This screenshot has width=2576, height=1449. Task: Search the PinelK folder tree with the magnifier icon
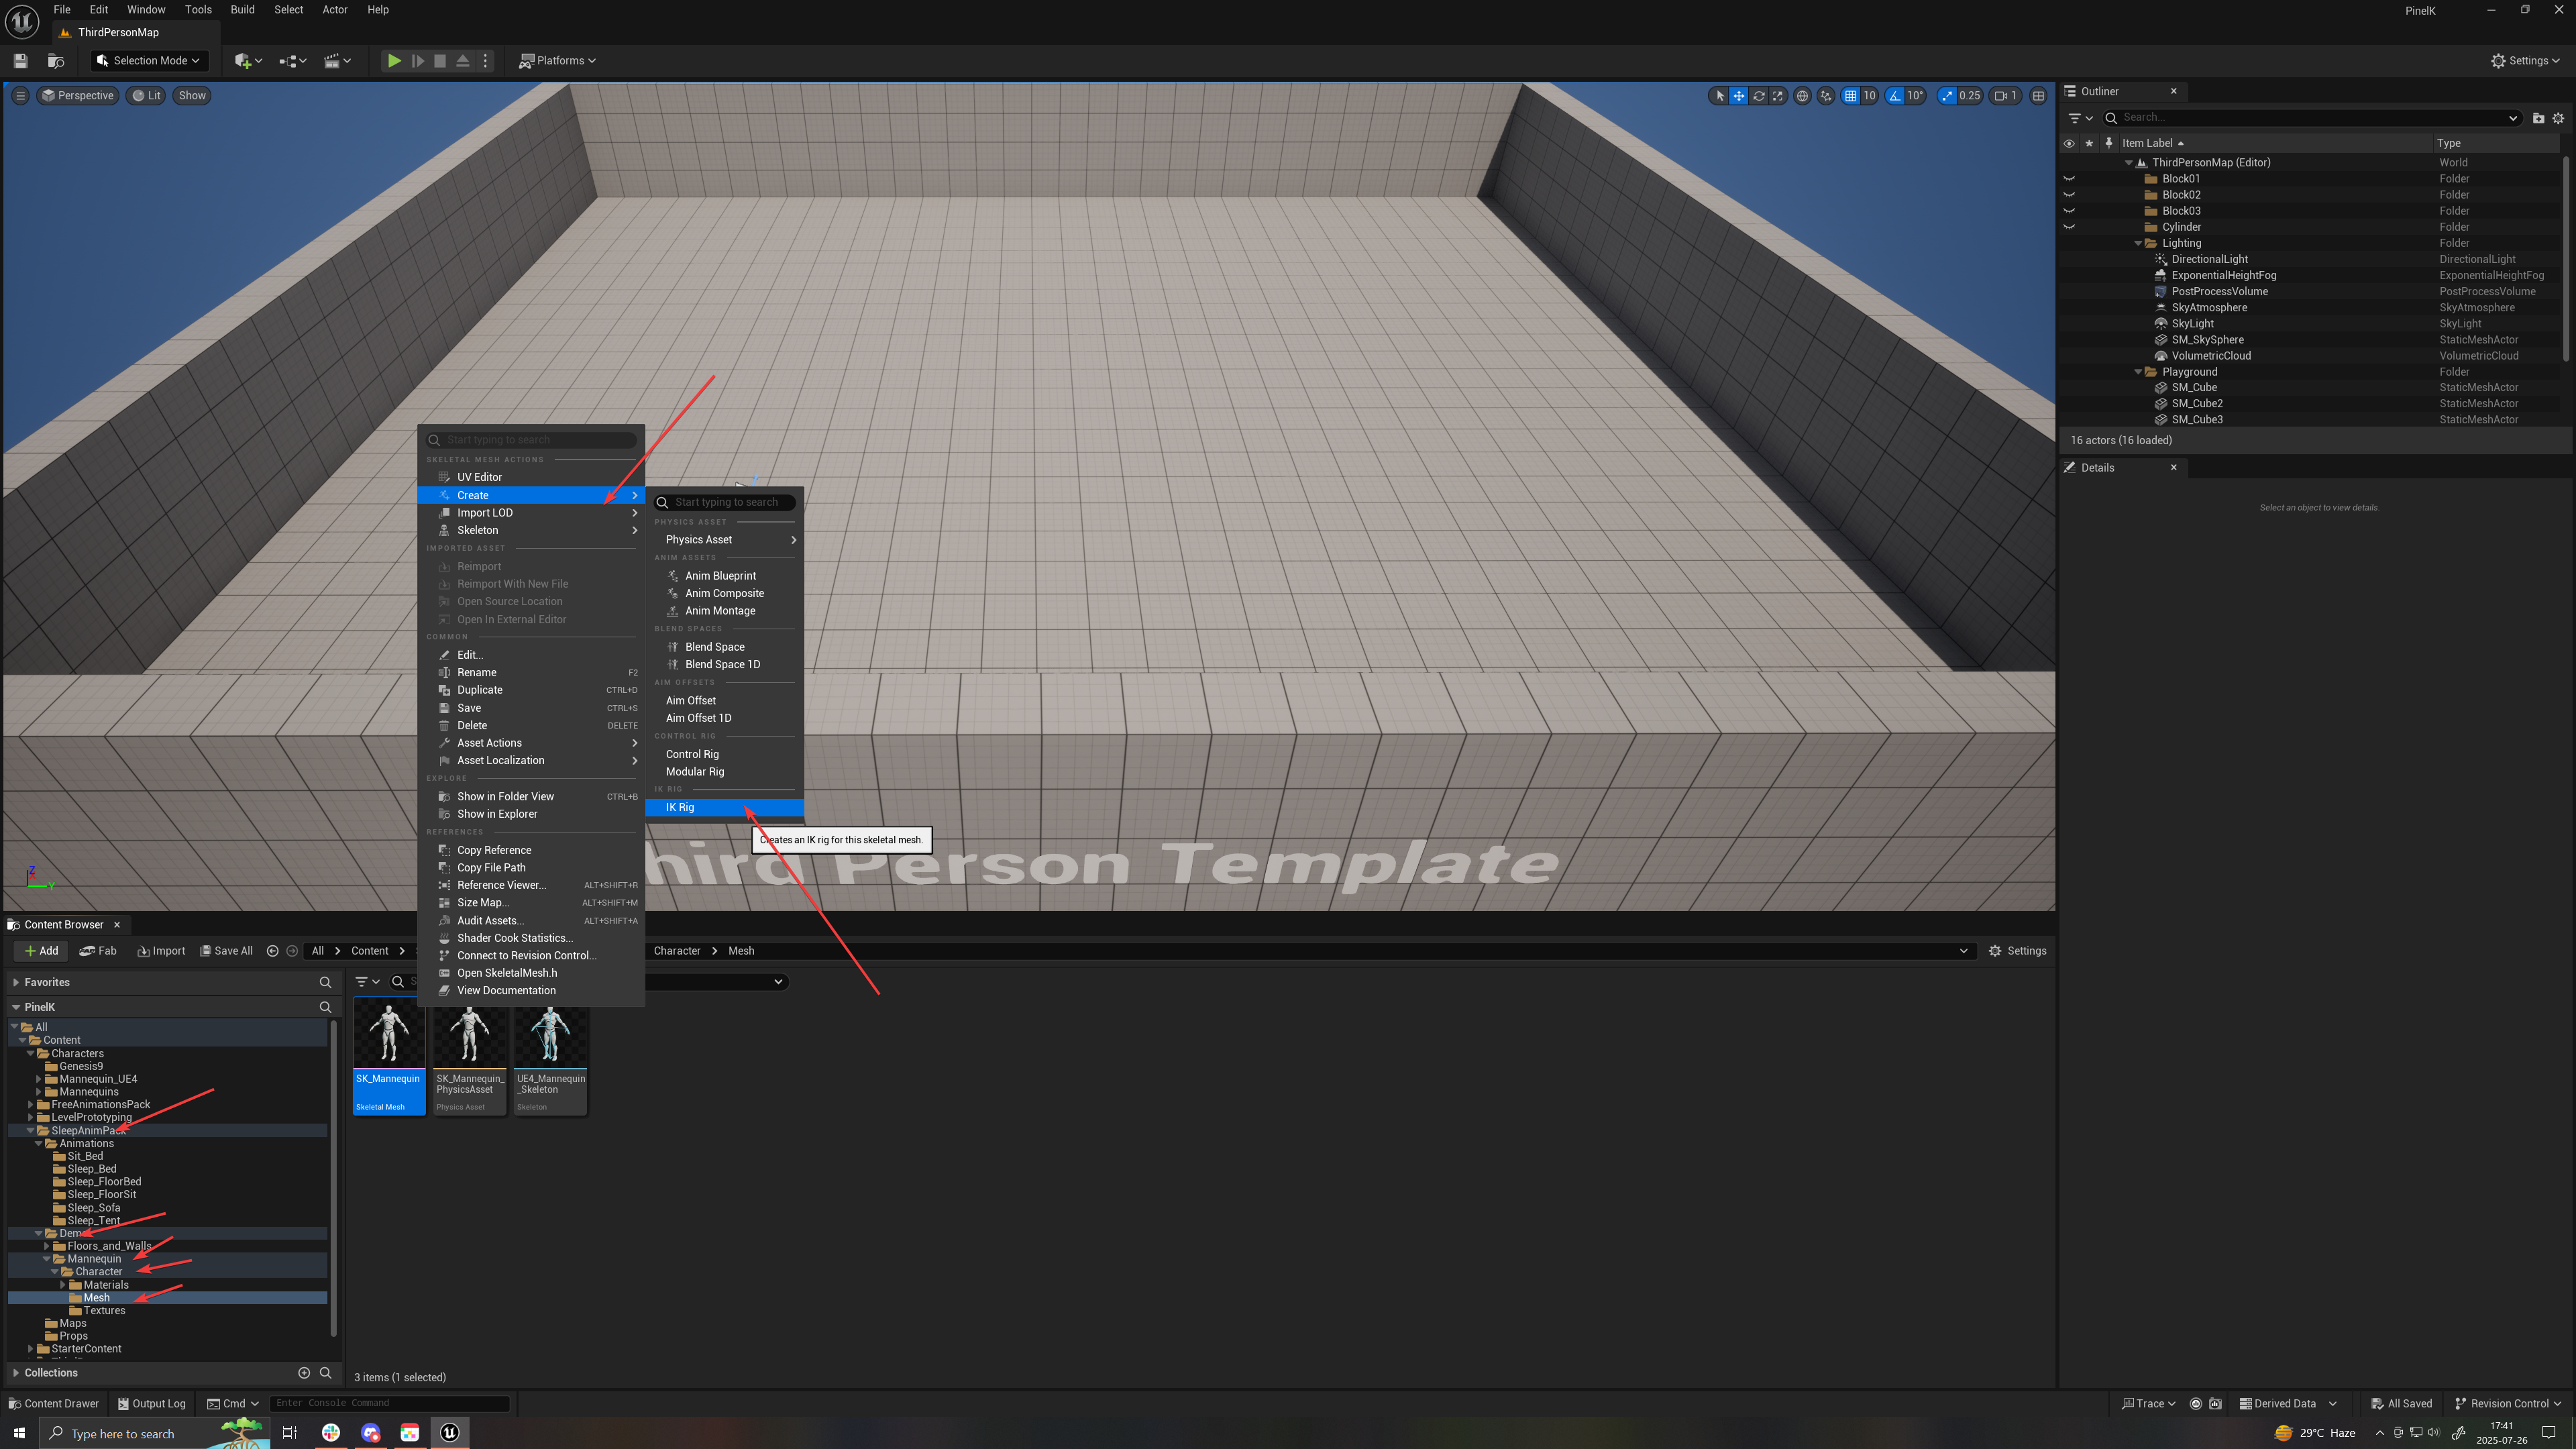tap(325, 1007)
